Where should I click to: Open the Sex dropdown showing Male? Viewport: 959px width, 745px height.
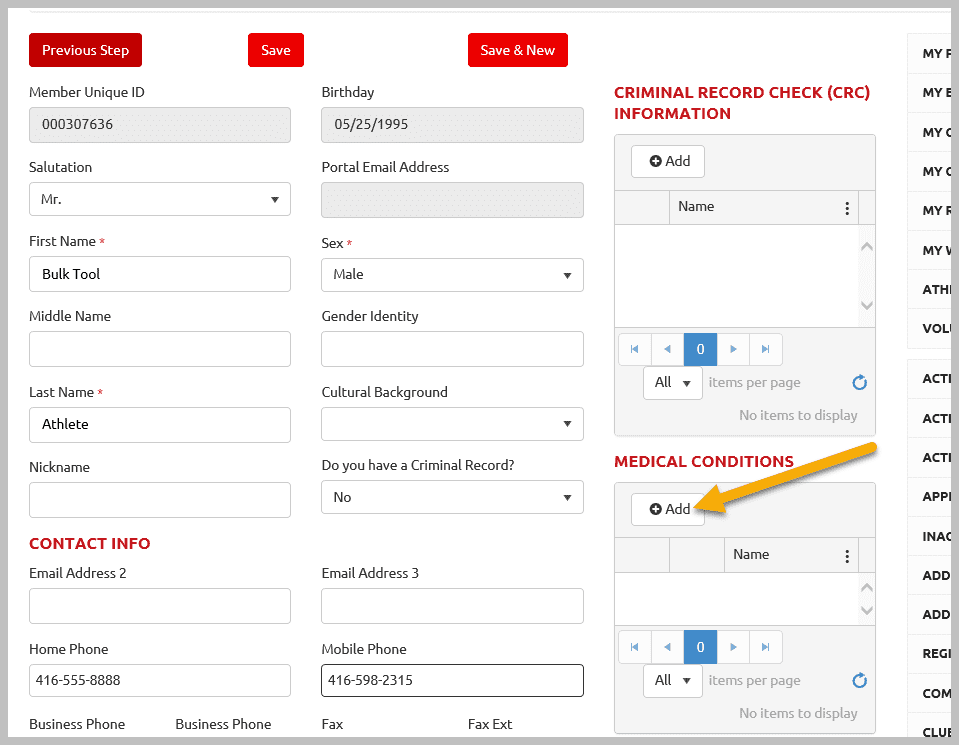click(453, 275)
